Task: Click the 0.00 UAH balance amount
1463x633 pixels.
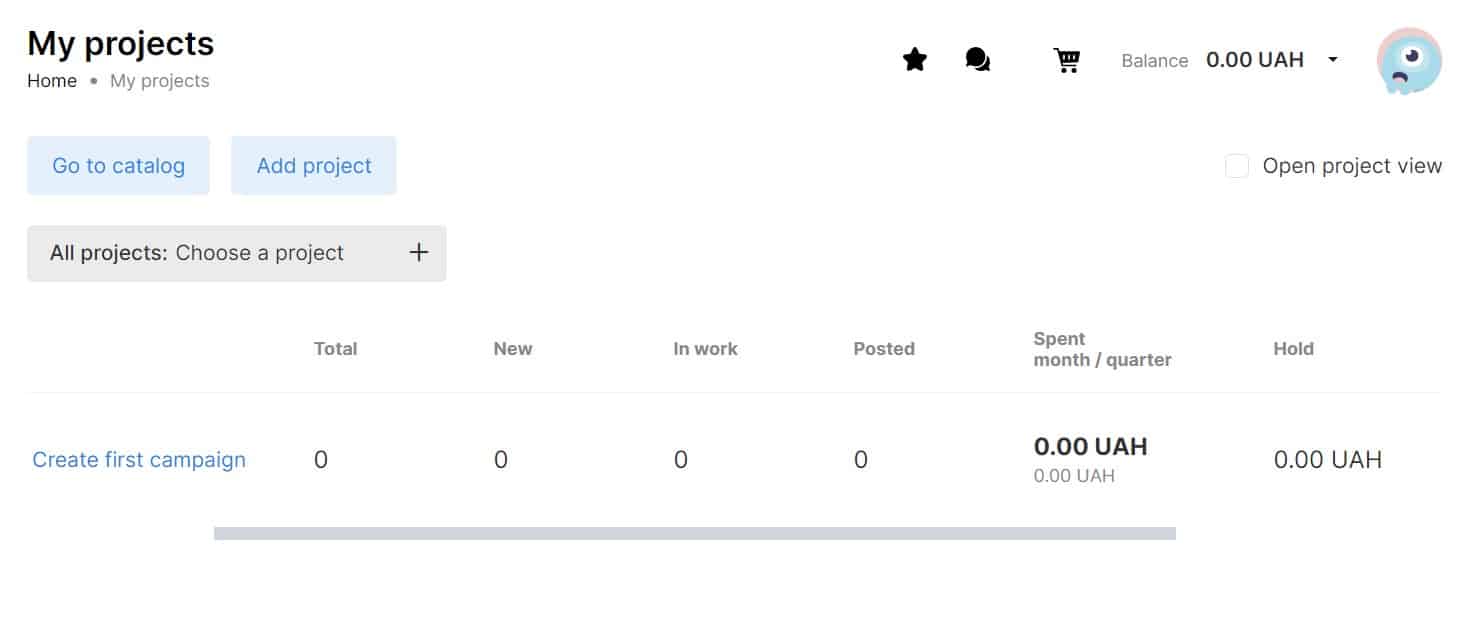Action: point(1255,60)
